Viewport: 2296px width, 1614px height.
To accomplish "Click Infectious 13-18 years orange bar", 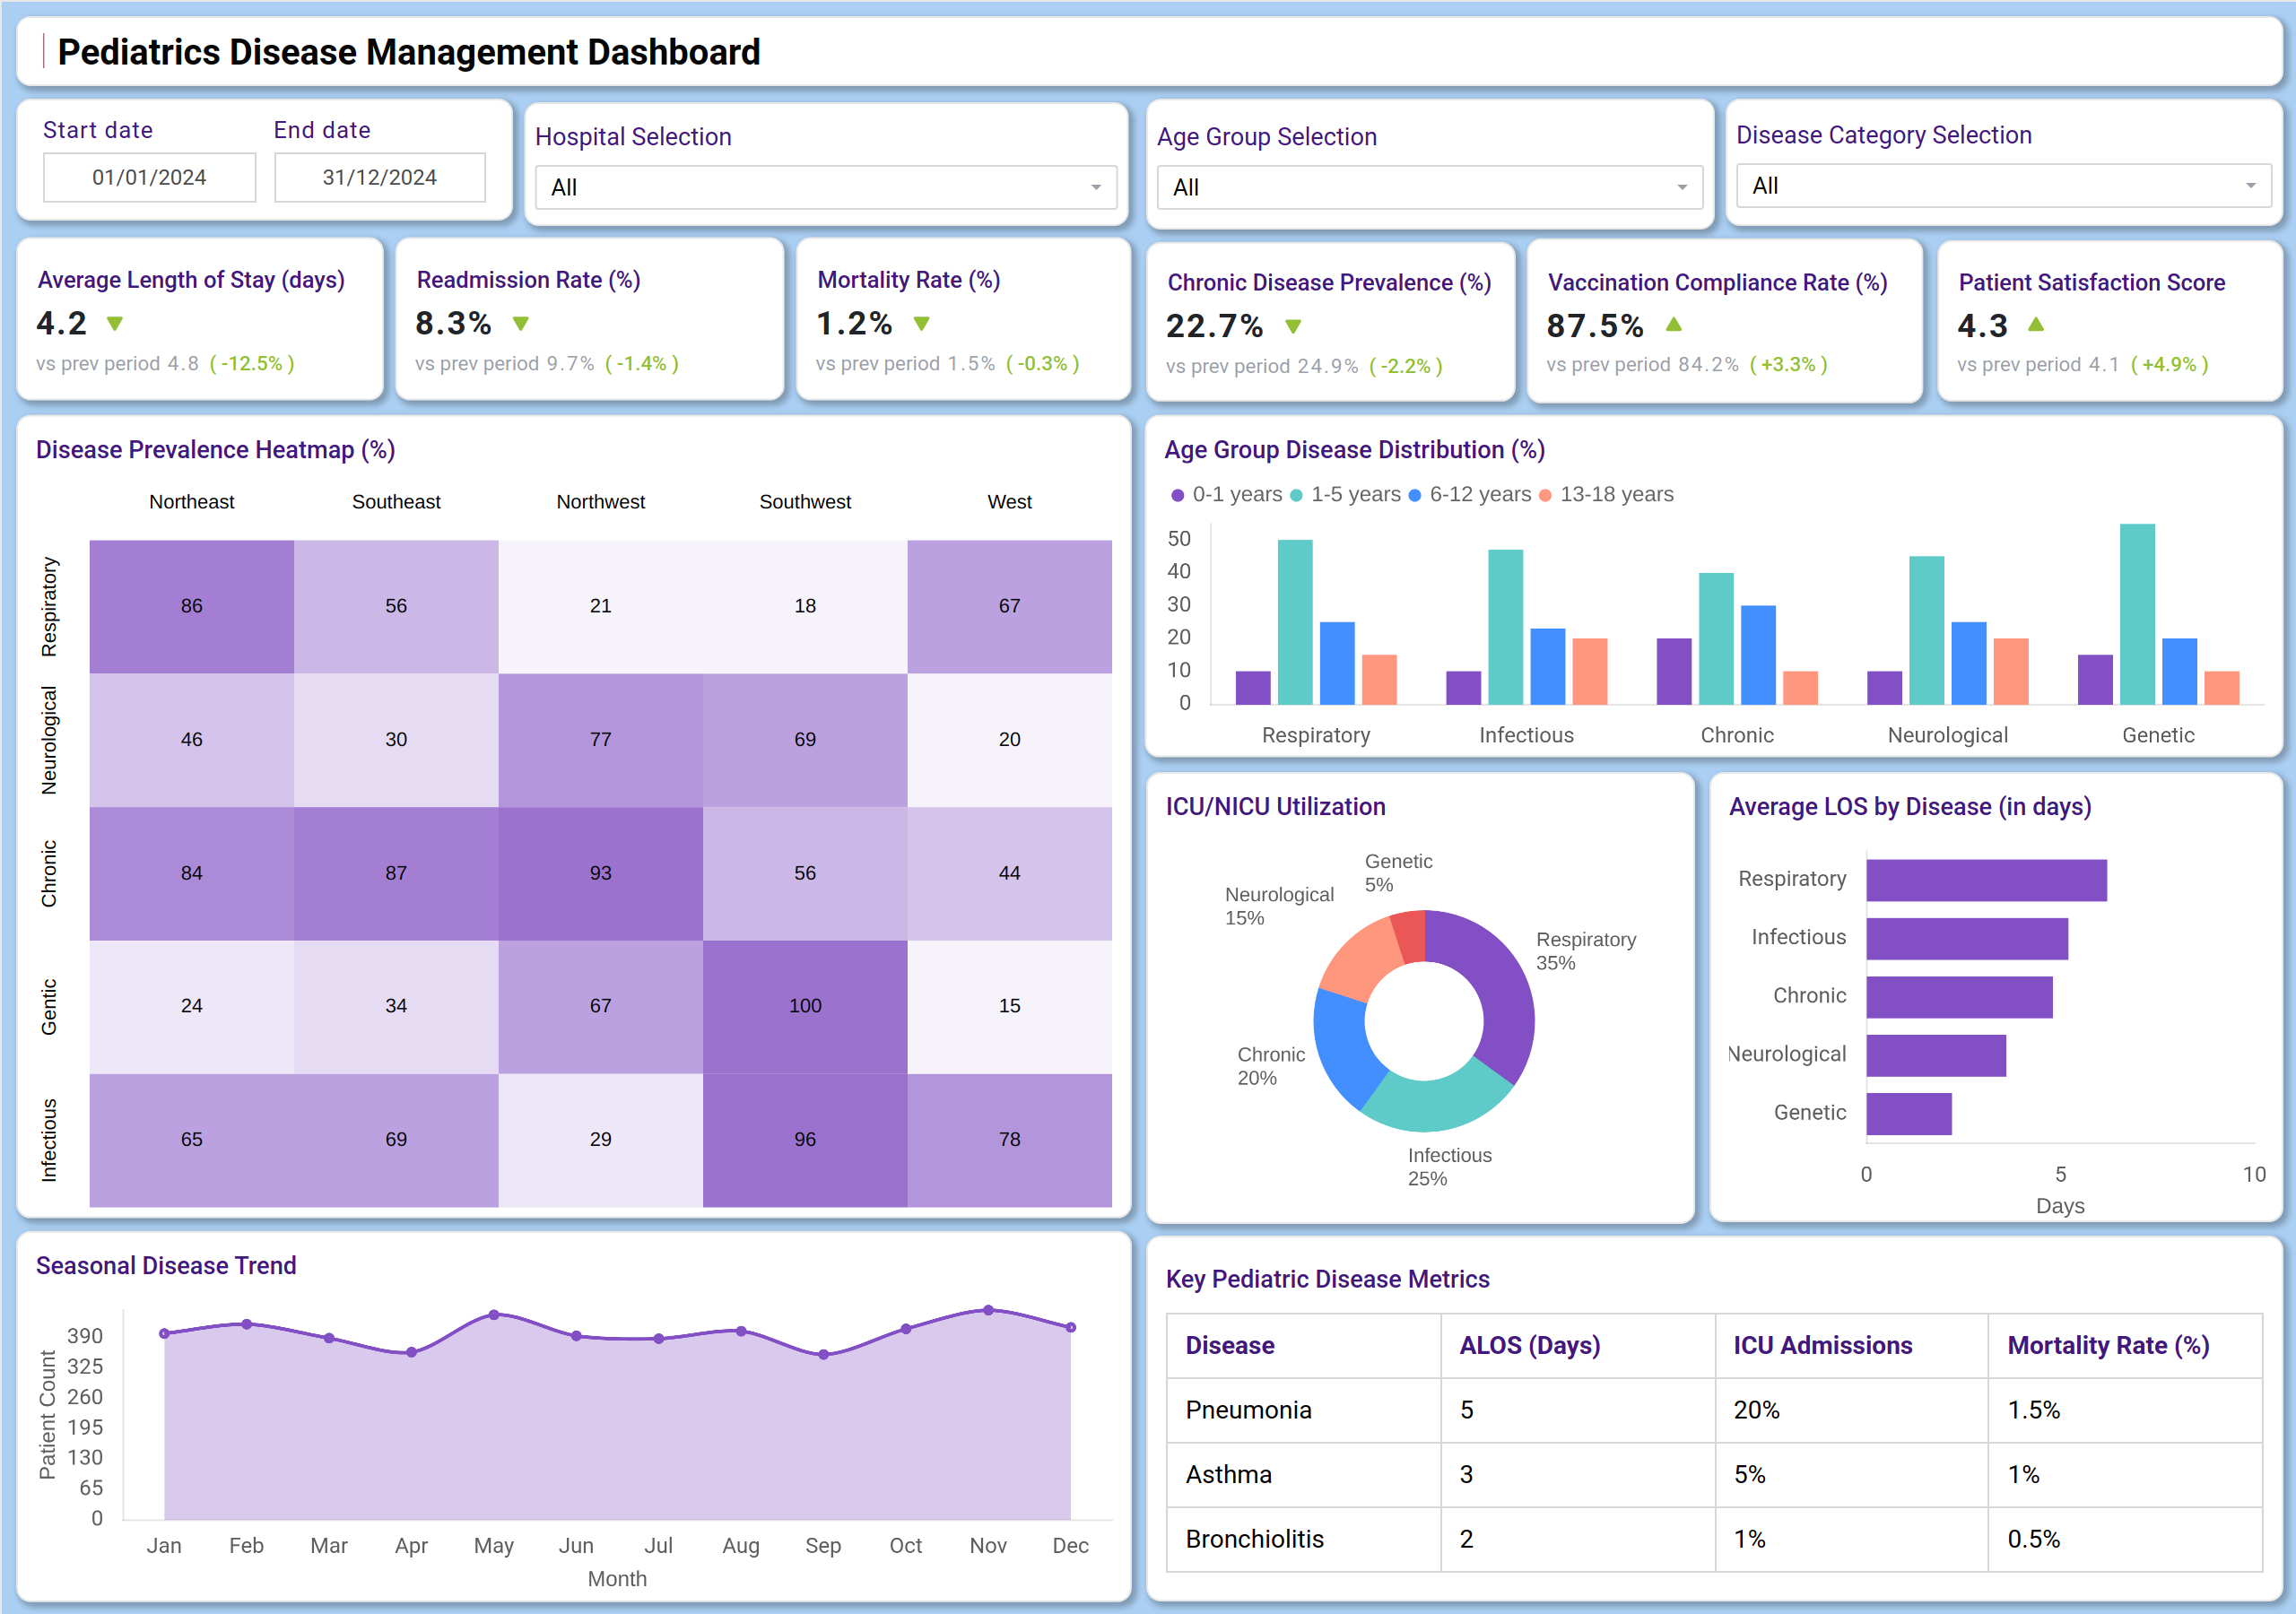I will pos(1590,671).
